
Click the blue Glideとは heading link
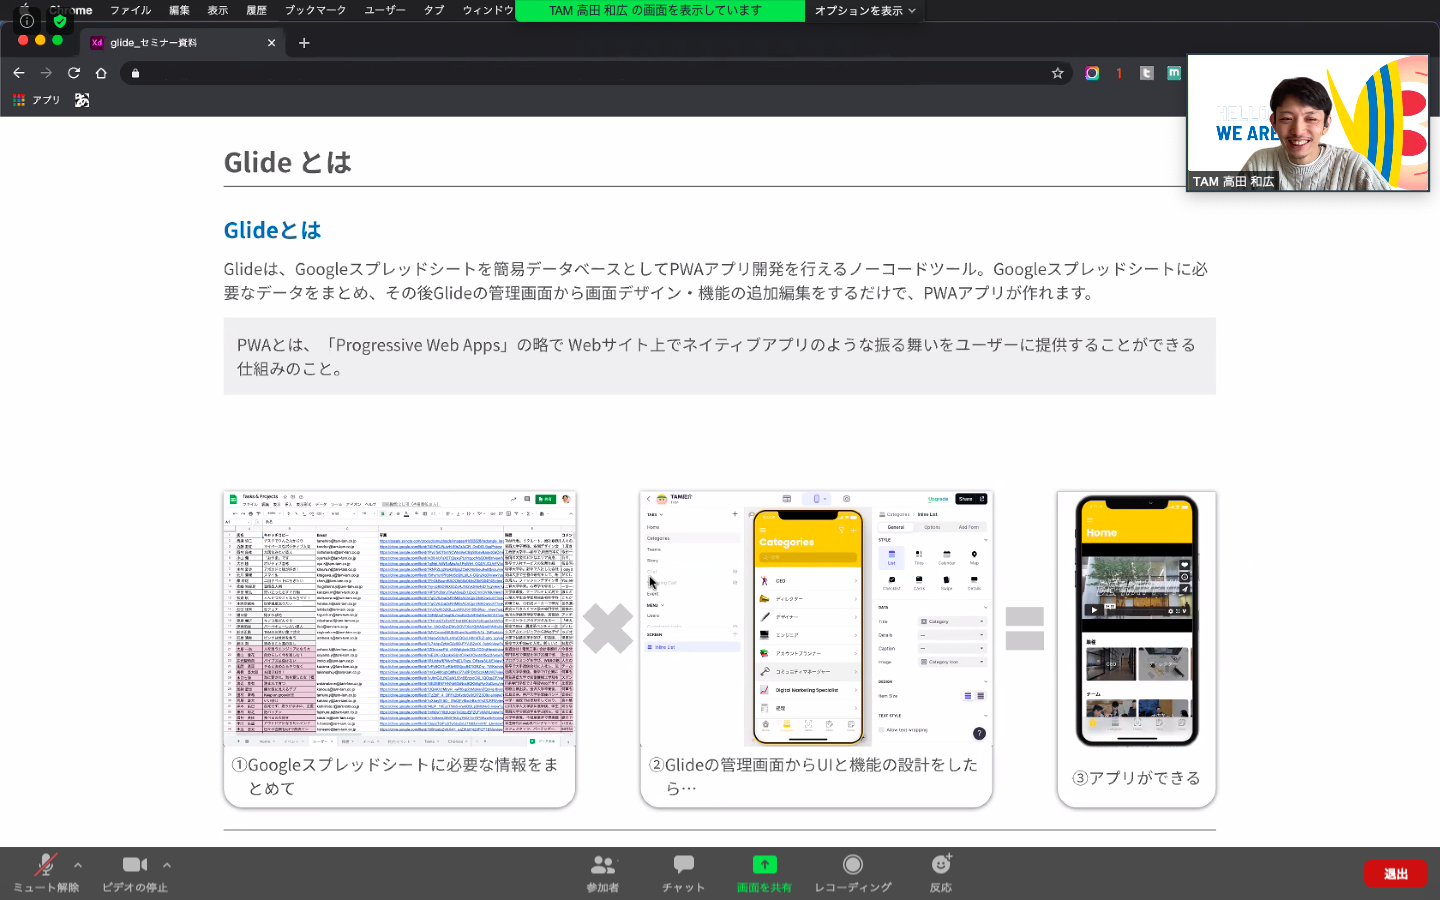click(x=272, y=230)
